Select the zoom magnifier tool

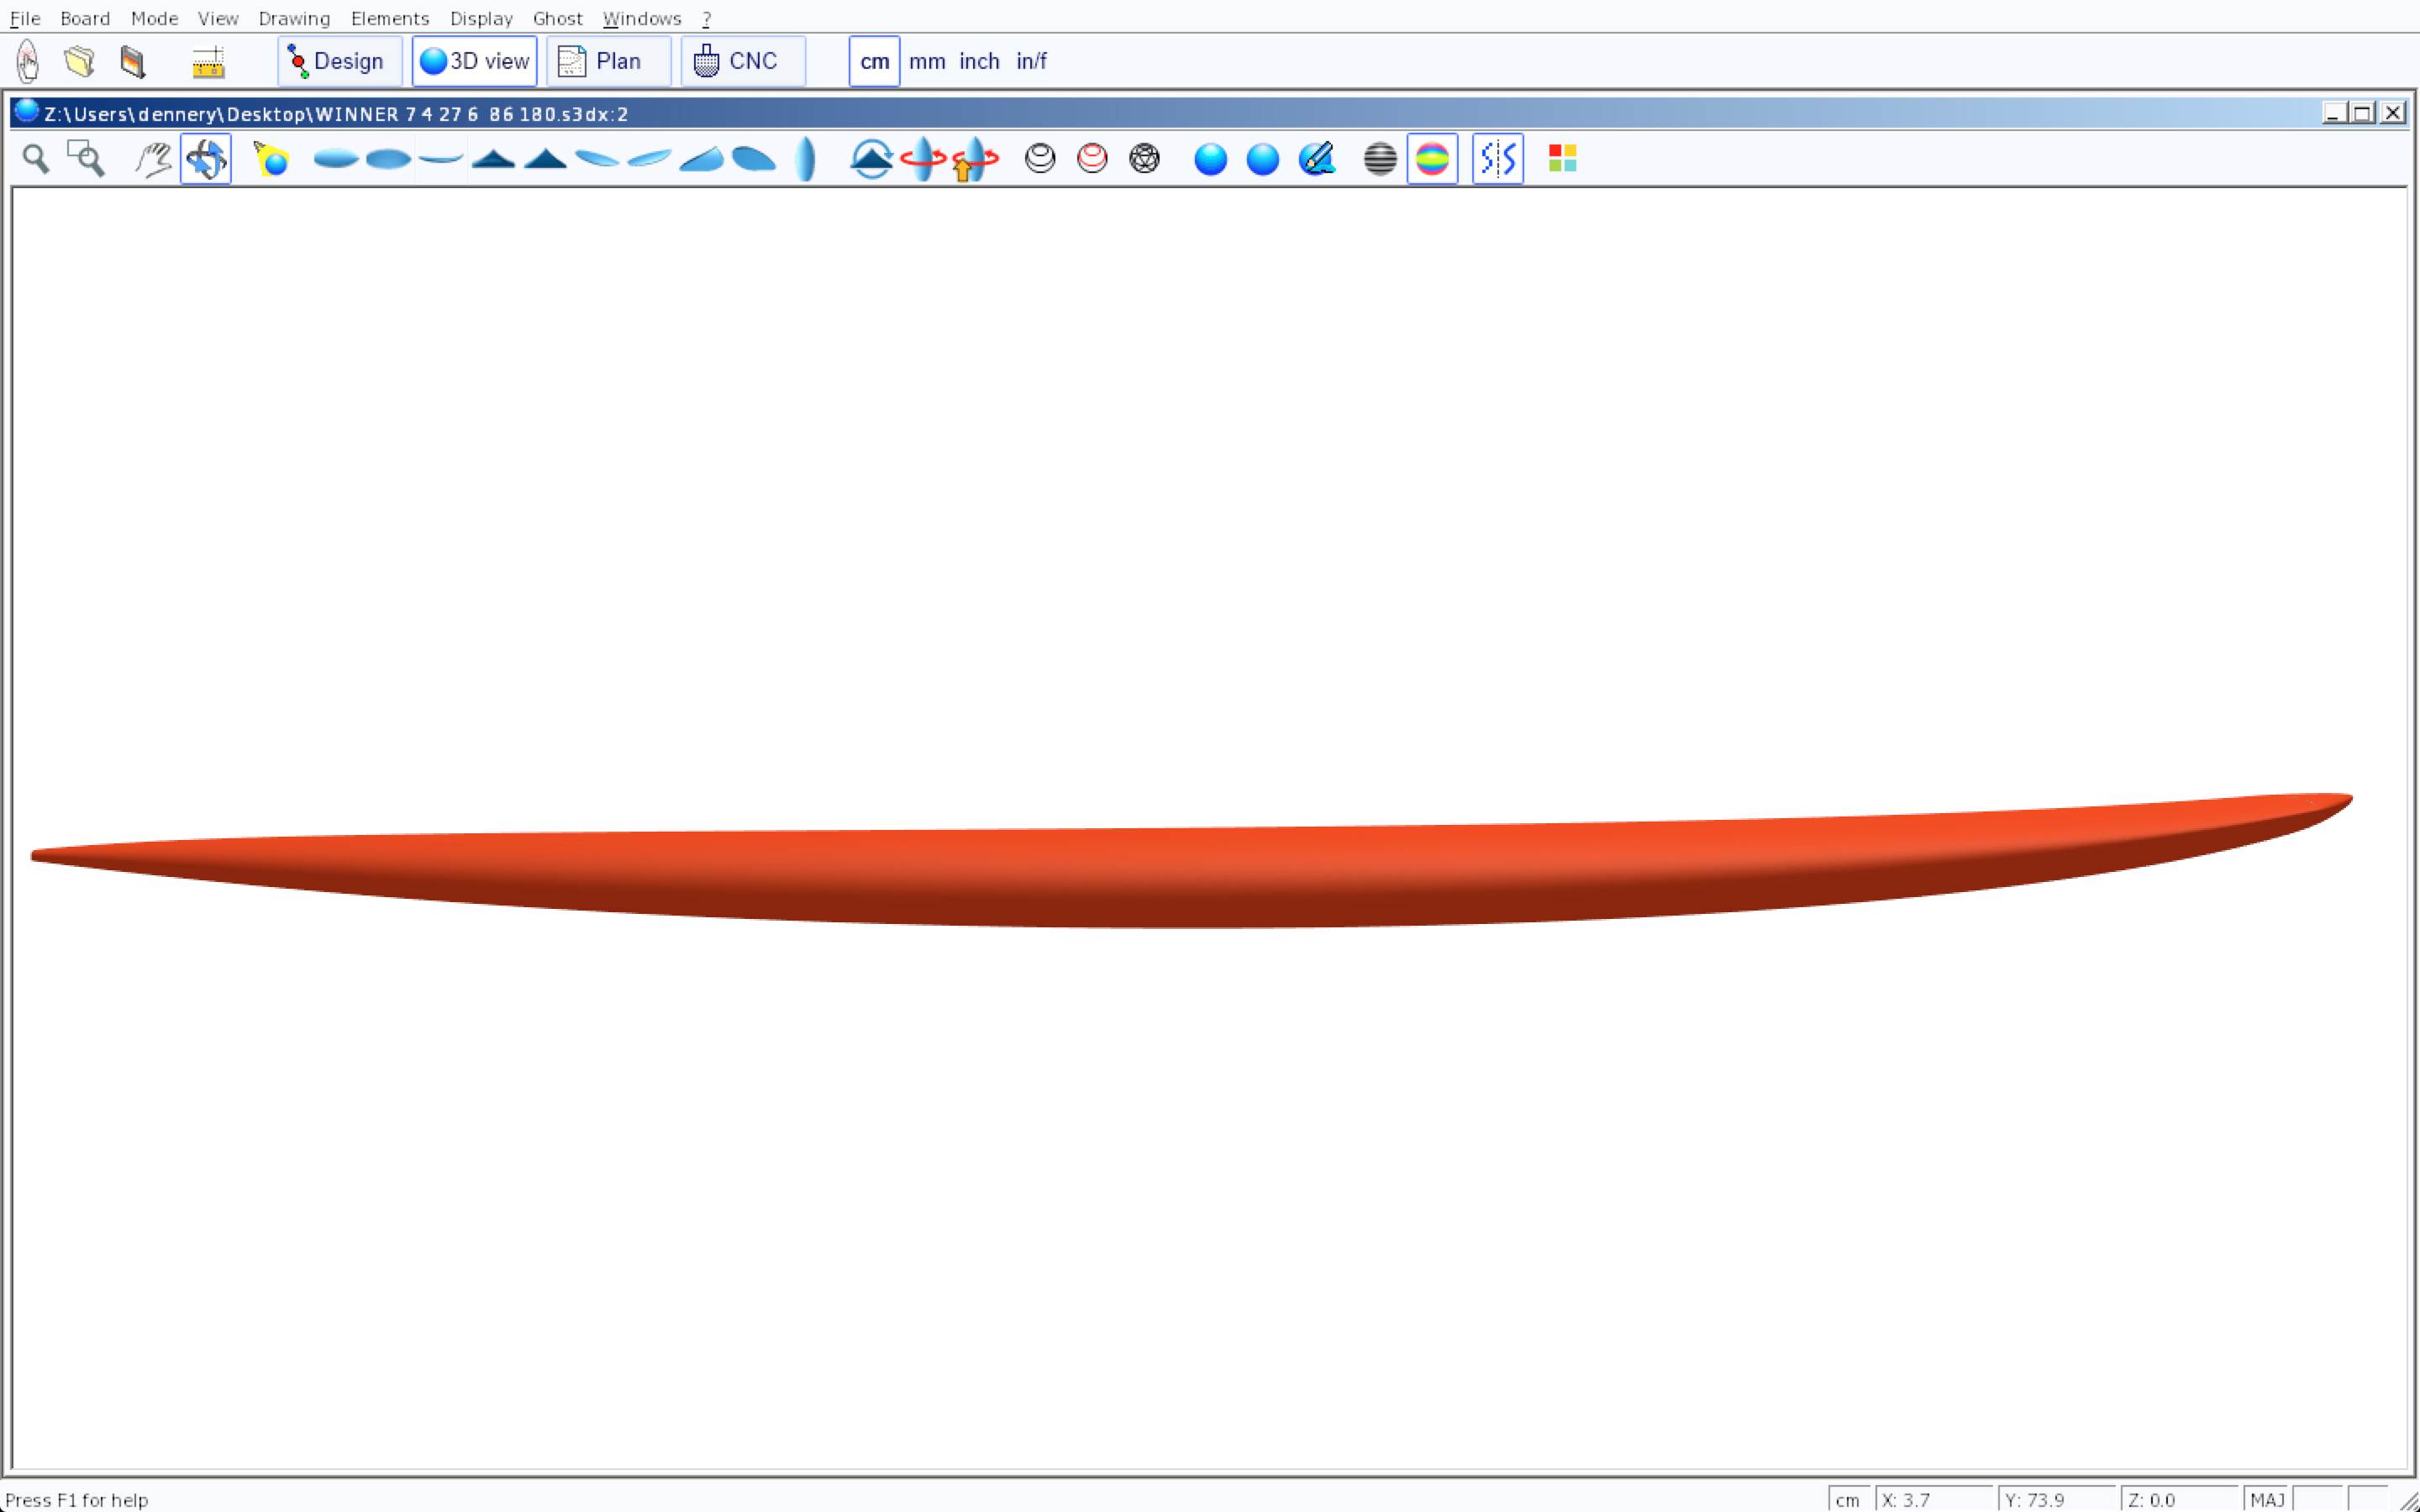click(x=36, y=159)
